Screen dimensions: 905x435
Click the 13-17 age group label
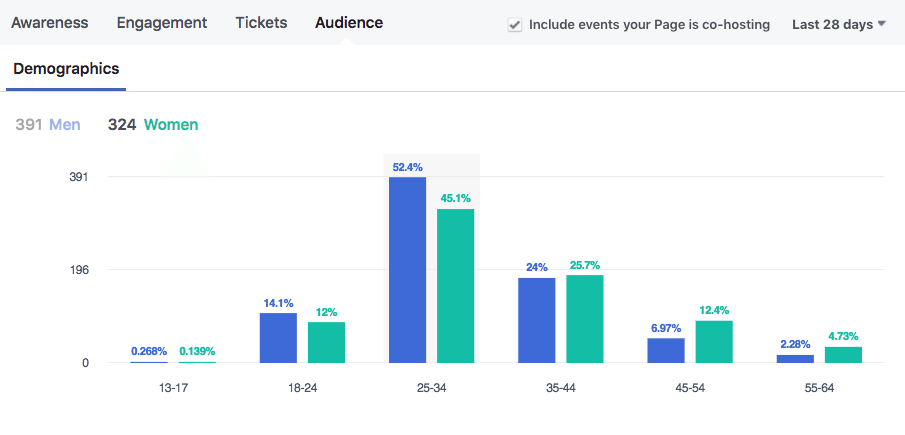coord(173,387)
